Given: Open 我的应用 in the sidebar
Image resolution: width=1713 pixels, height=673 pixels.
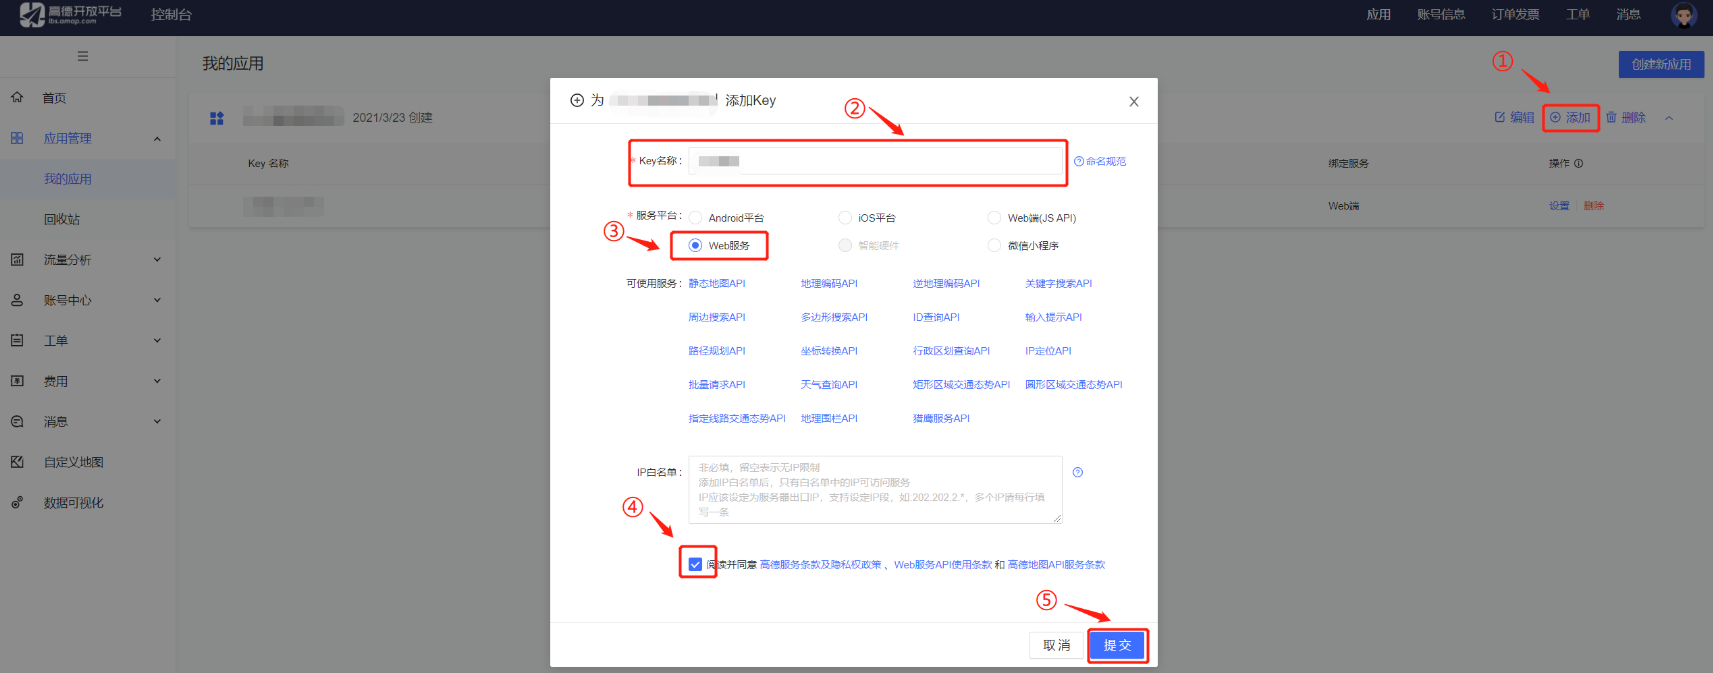Looking at the screenshot, I should click(68, 179).
